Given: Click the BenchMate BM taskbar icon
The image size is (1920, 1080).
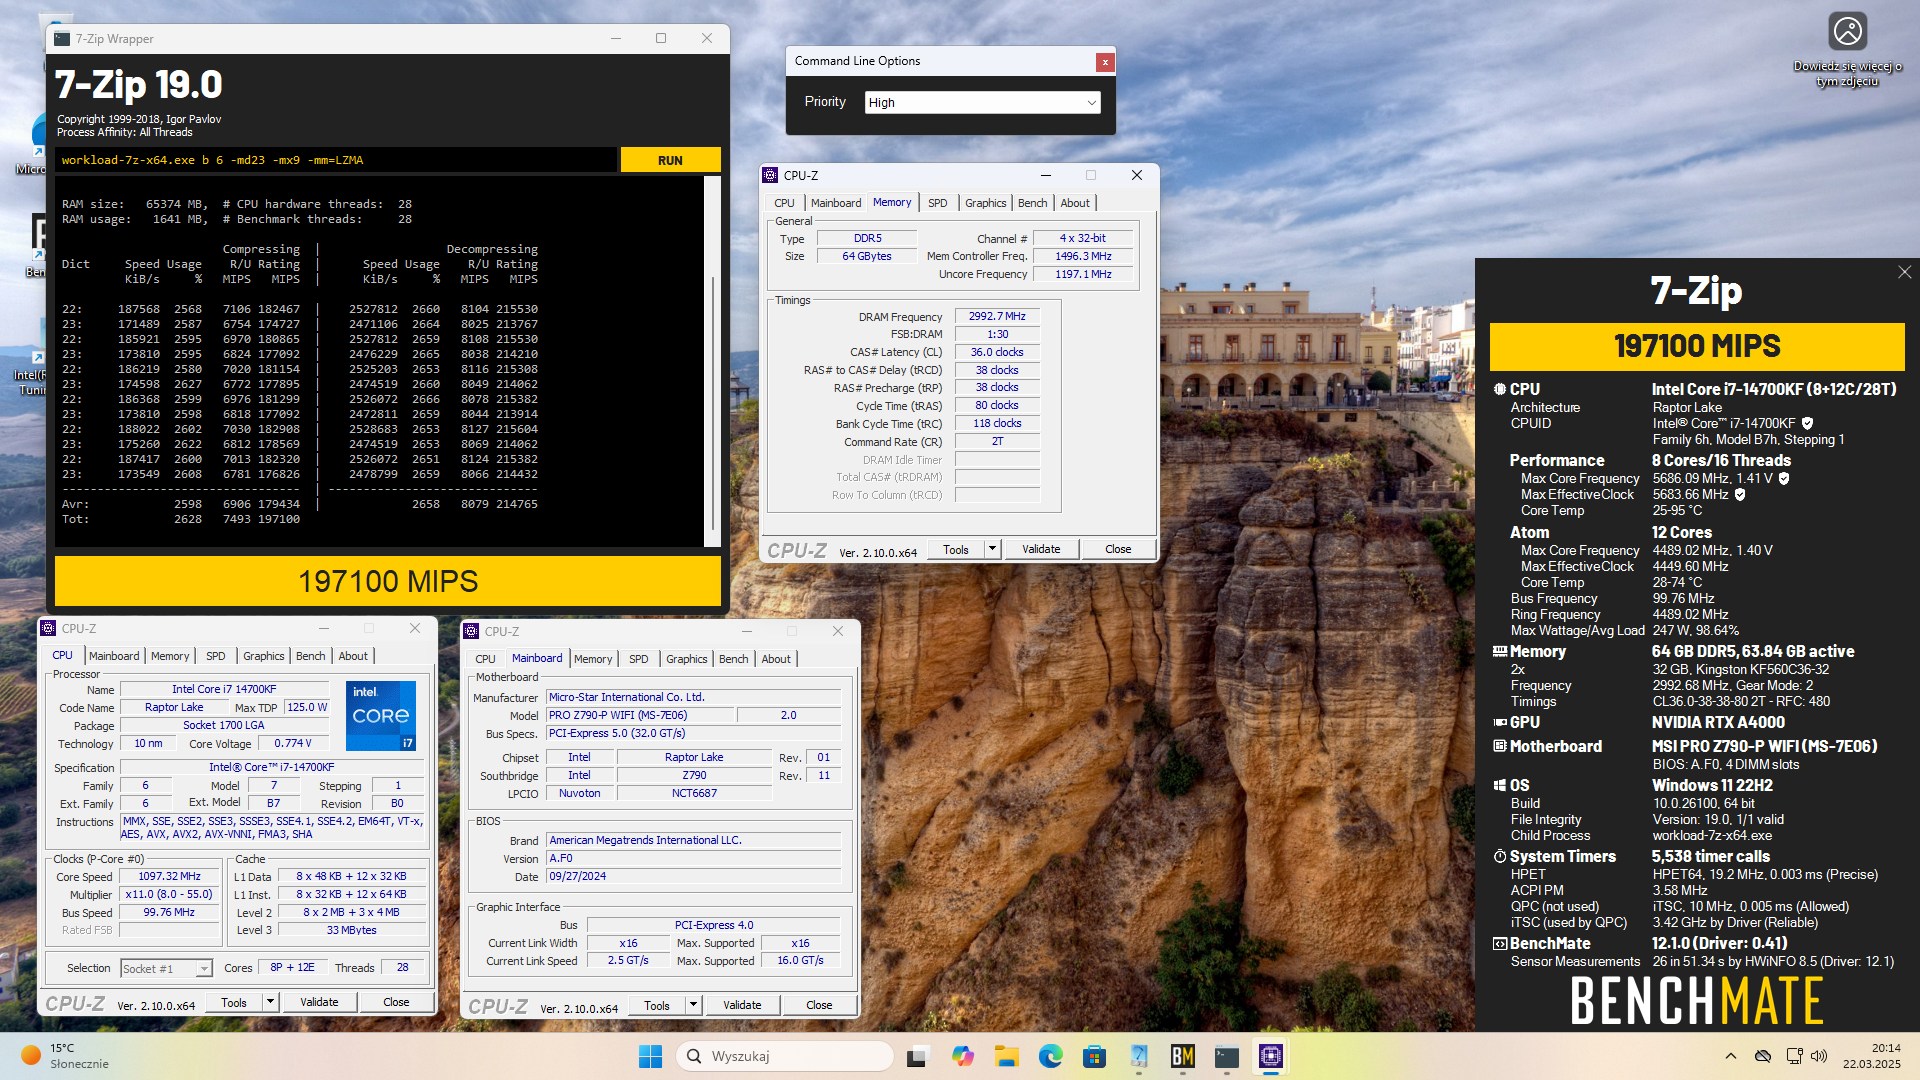Looking at the screenshot, I should tap(1182, 1056).
